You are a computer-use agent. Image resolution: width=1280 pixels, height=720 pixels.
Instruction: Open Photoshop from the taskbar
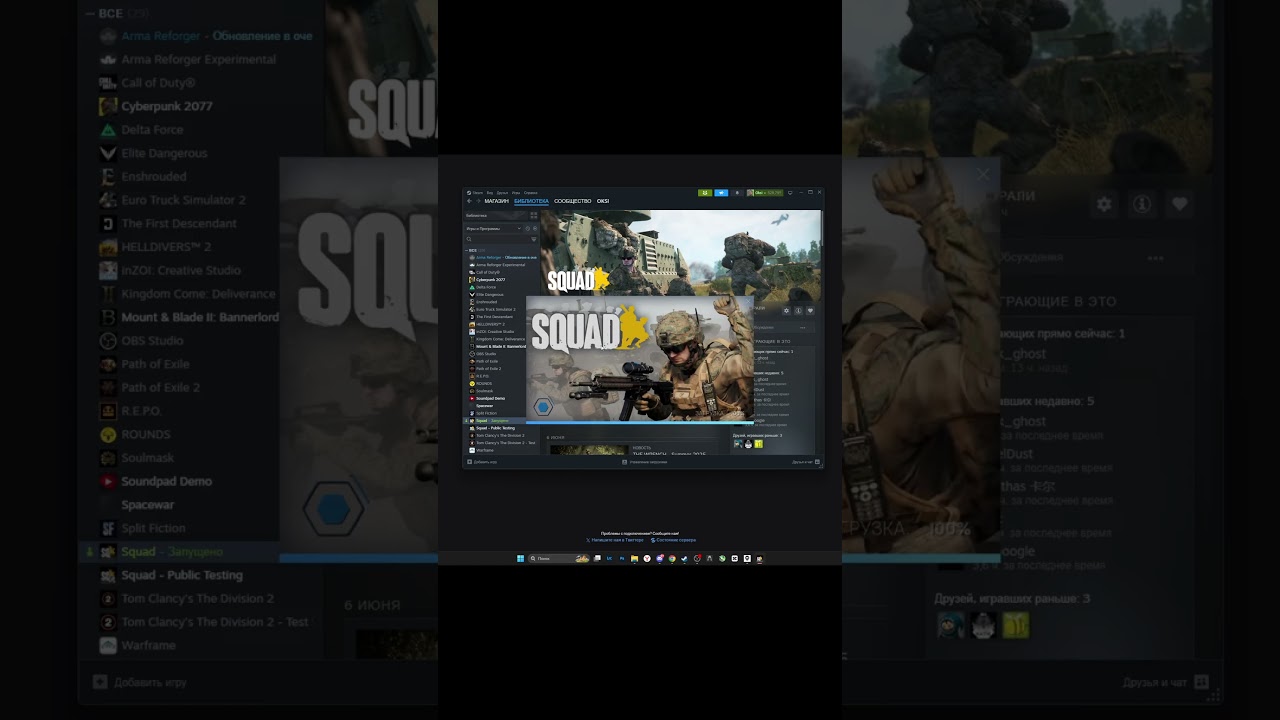coord(622,558)
